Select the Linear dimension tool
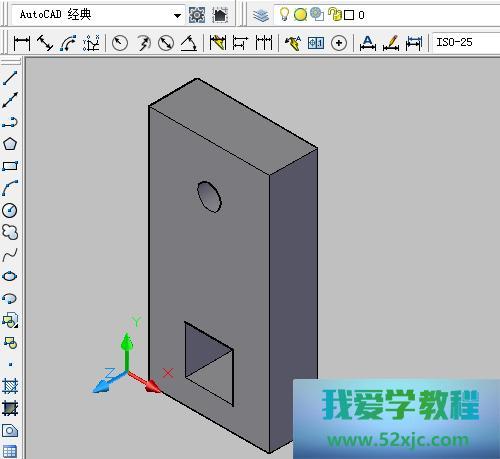The height and width of the screenshot is (459, 500). [22, 43]
